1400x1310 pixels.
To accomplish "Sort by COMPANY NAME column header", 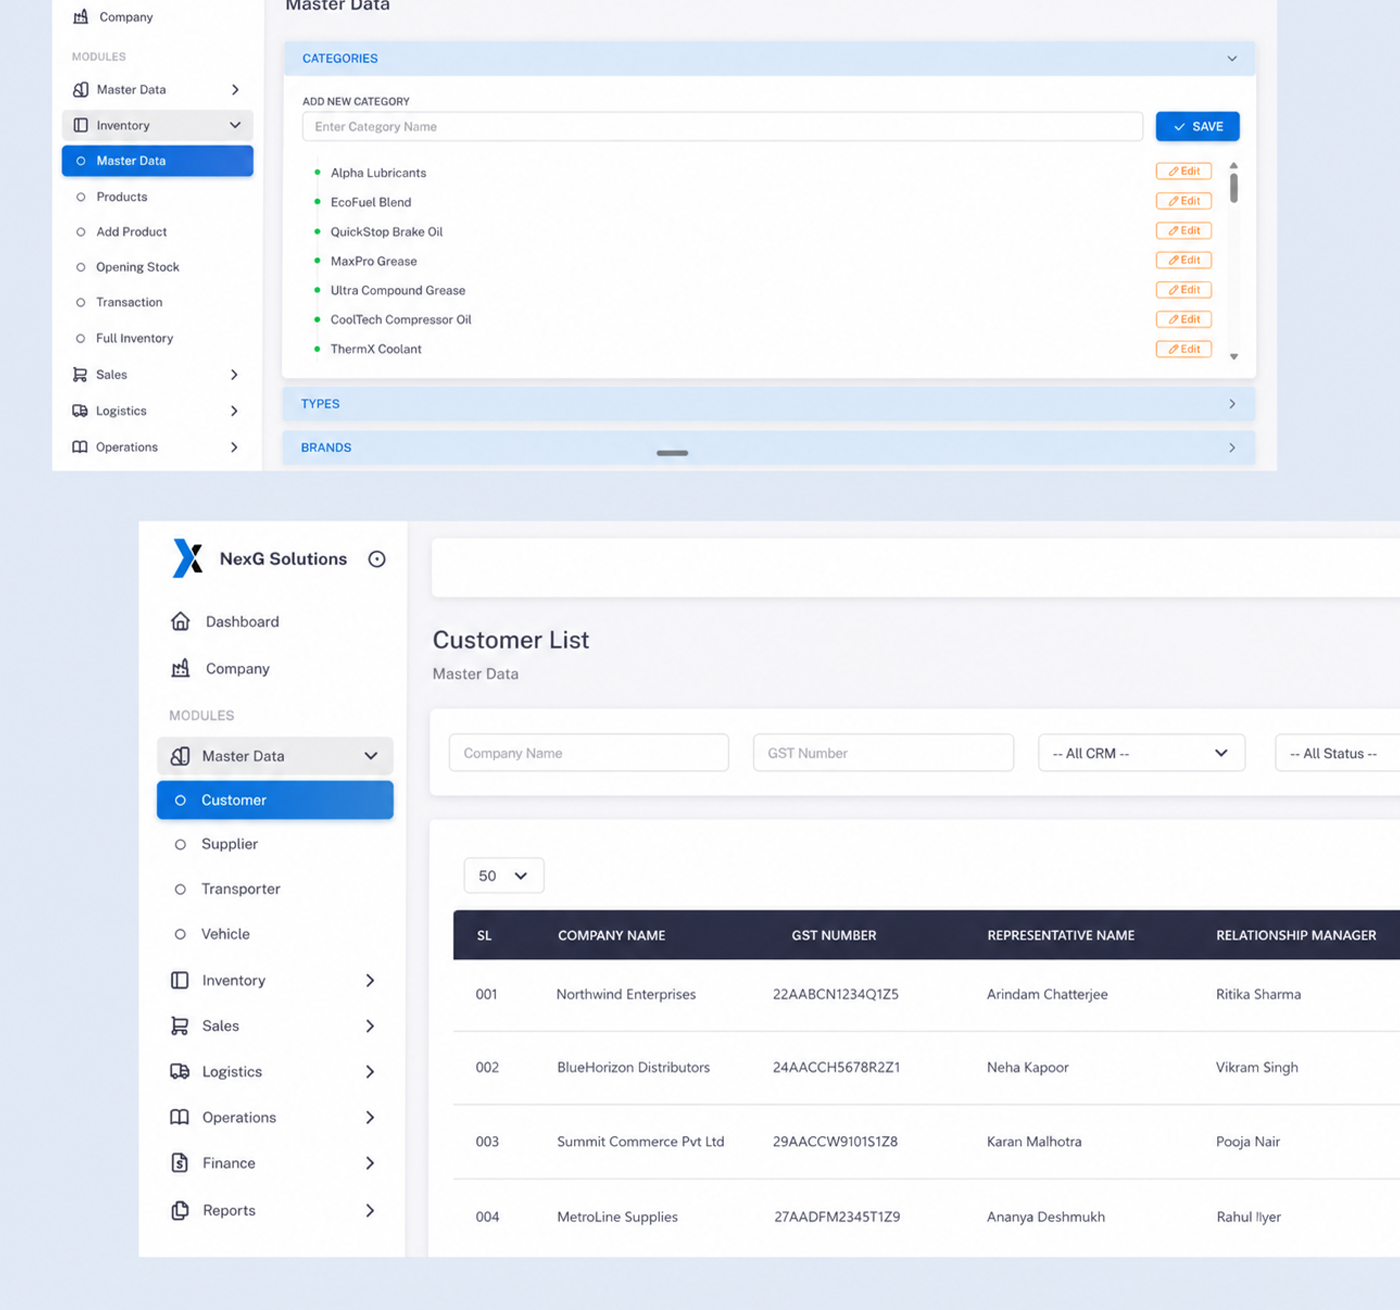I will tap(611, 935).
